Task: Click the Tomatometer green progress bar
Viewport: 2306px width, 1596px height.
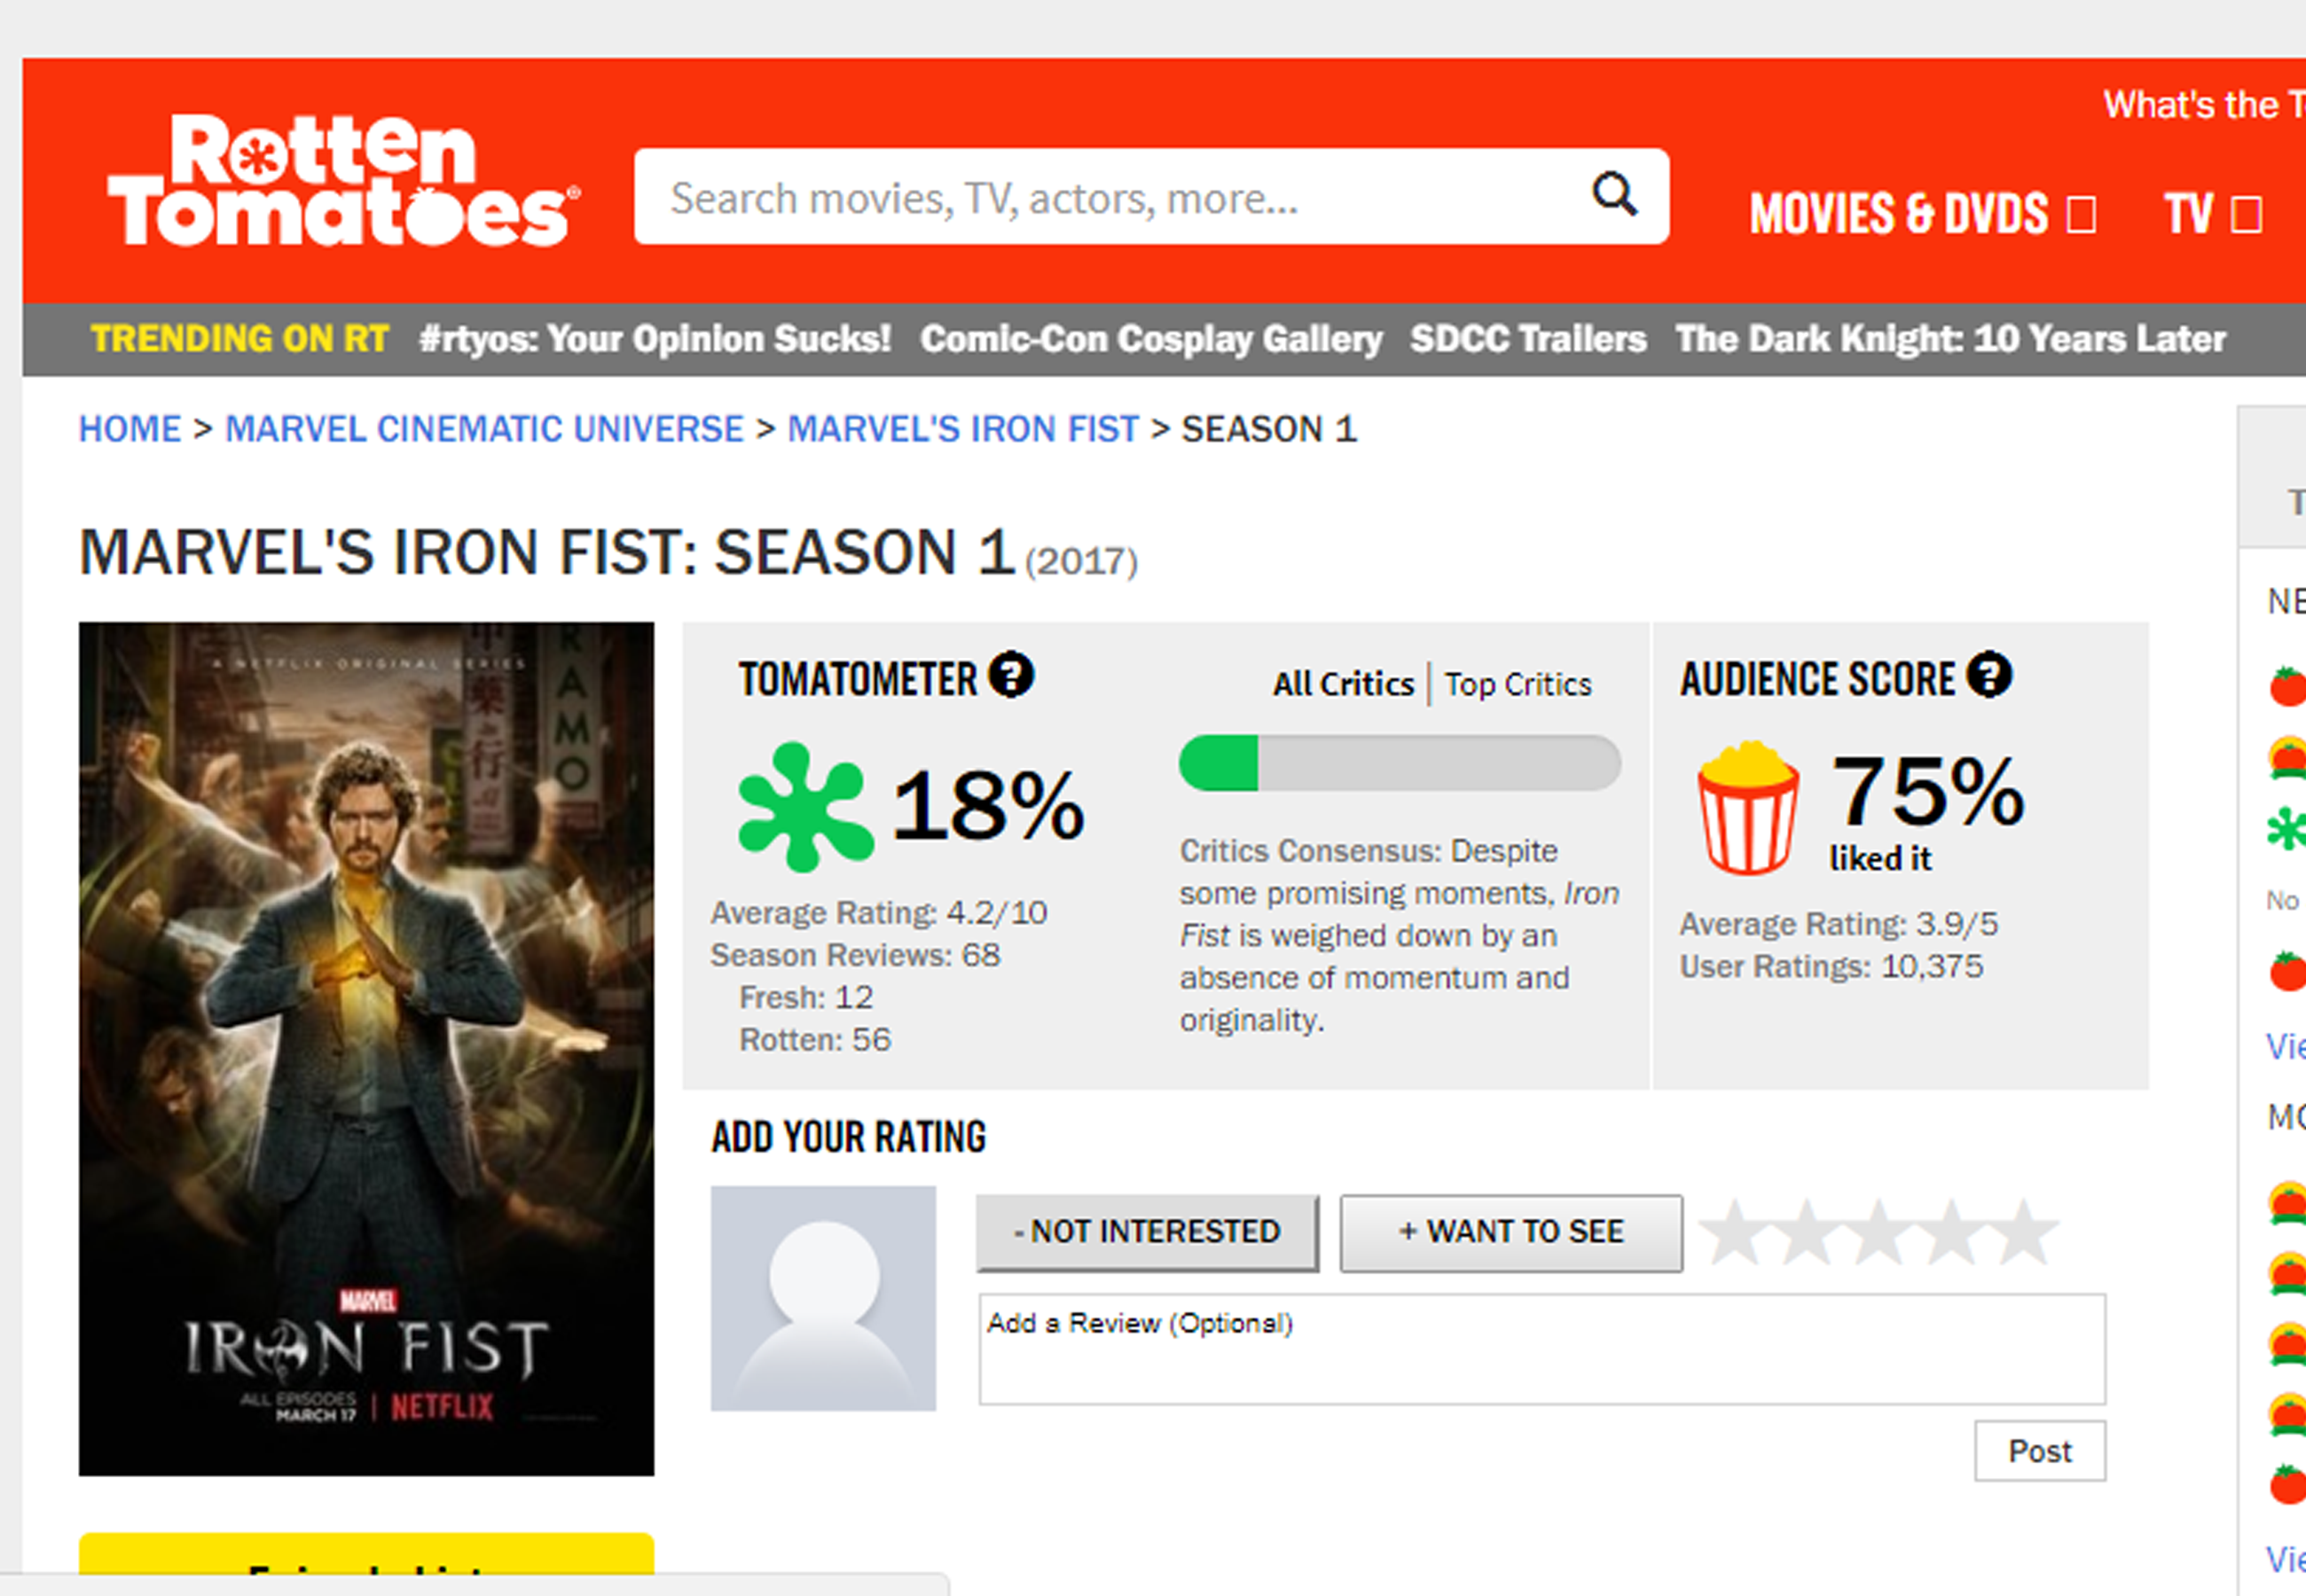Action: point(1399,764)
